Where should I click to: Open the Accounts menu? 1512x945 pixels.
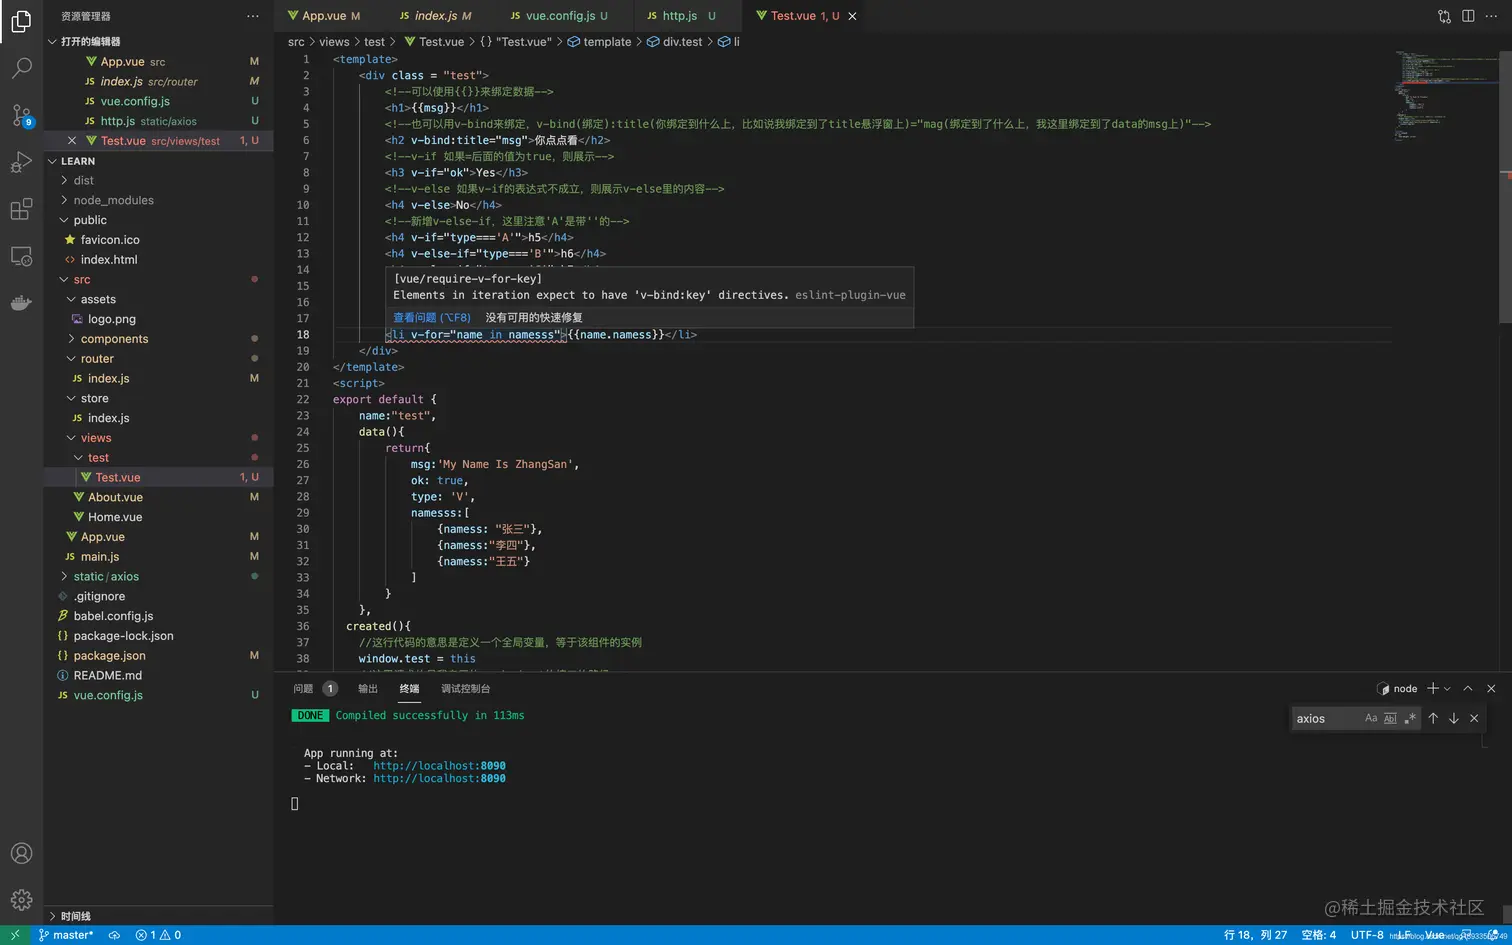(x=21, y=853)
